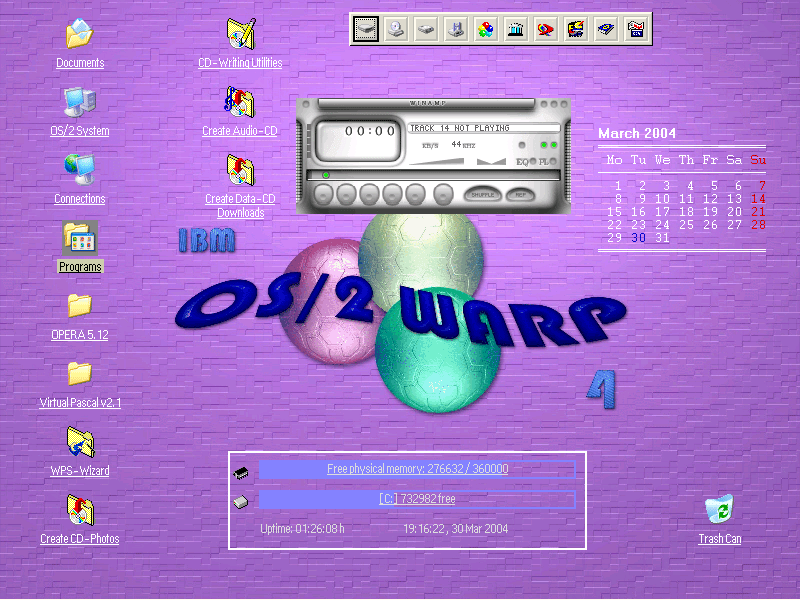Open the Trash Can icon
This screenshot has width=800, height=600.
[x=719, y=510]
